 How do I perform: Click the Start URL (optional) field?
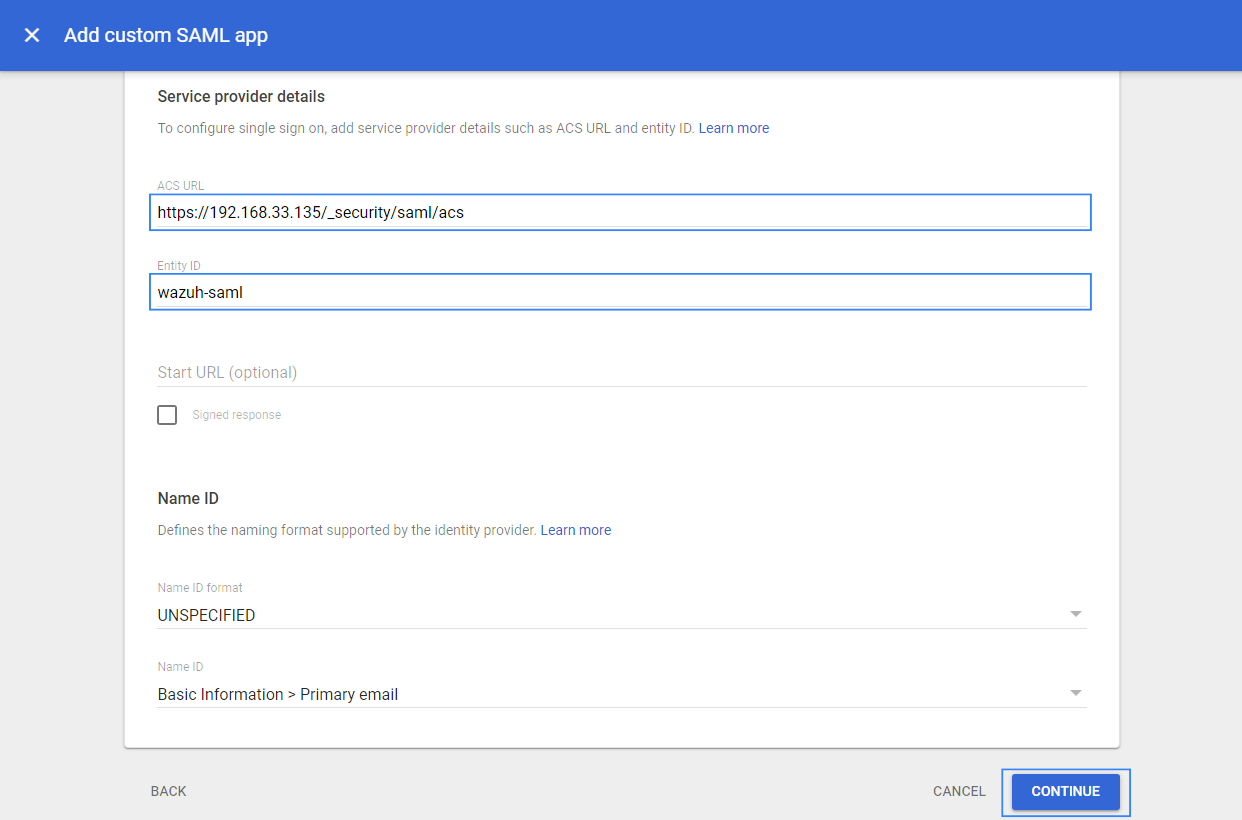point(622,372)
